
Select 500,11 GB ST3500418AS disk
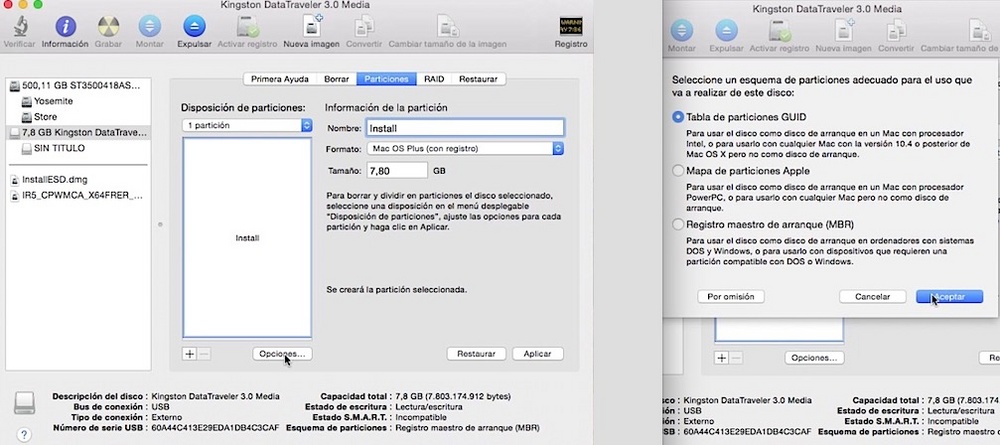click(x=78, y=85)
